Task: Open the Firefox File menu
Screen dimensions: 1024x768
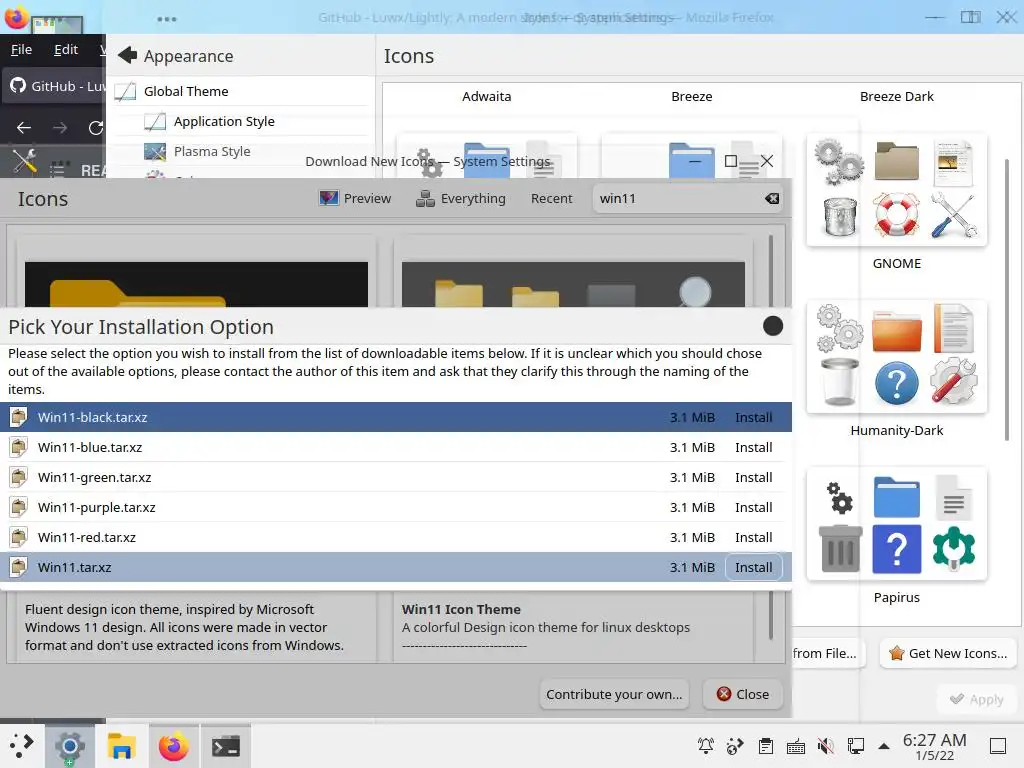Action: [22, 50]
